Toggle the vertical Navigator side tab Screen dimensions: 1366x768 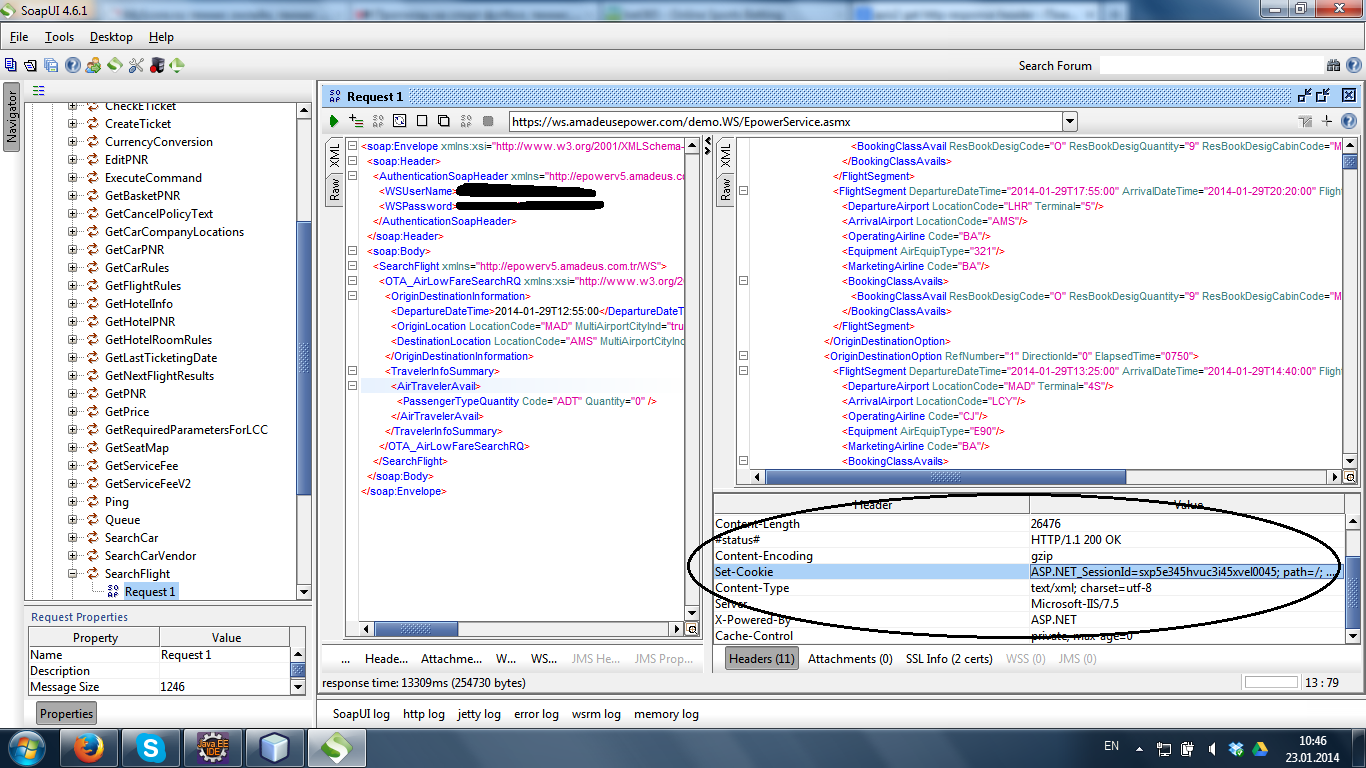[11, 117]
